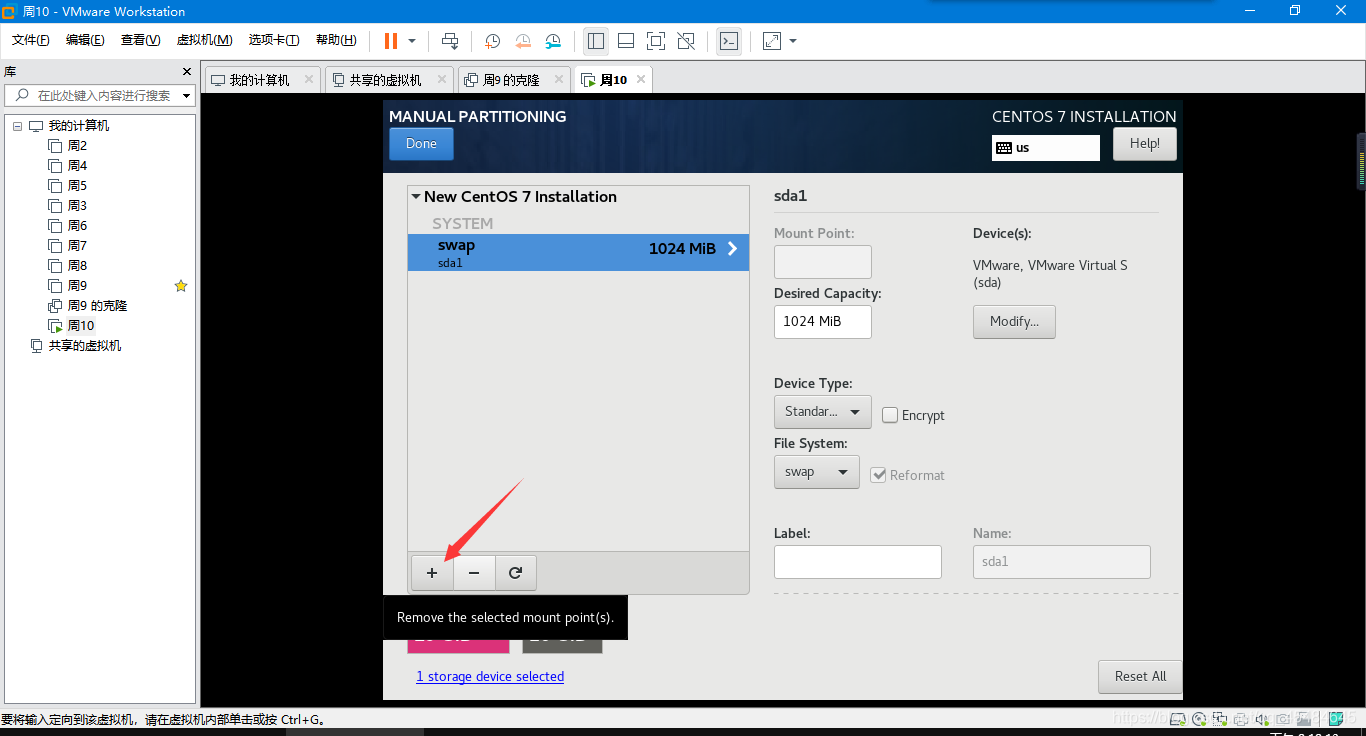The width and height of the screenshot is (1366, 736).
Task: Click the us keyboard layout indicator
Action: [1046, 148]
